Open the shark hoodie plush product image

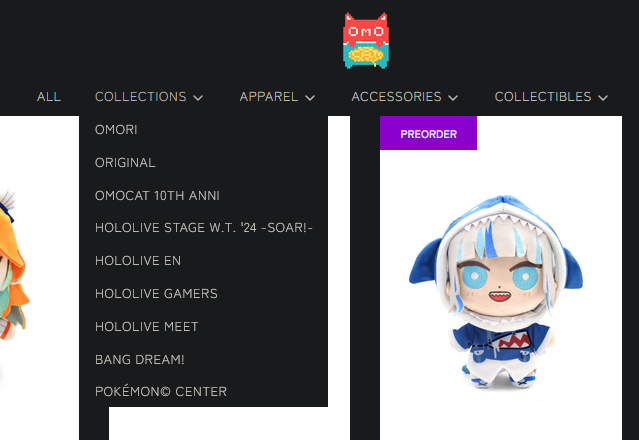coord(496,291)
